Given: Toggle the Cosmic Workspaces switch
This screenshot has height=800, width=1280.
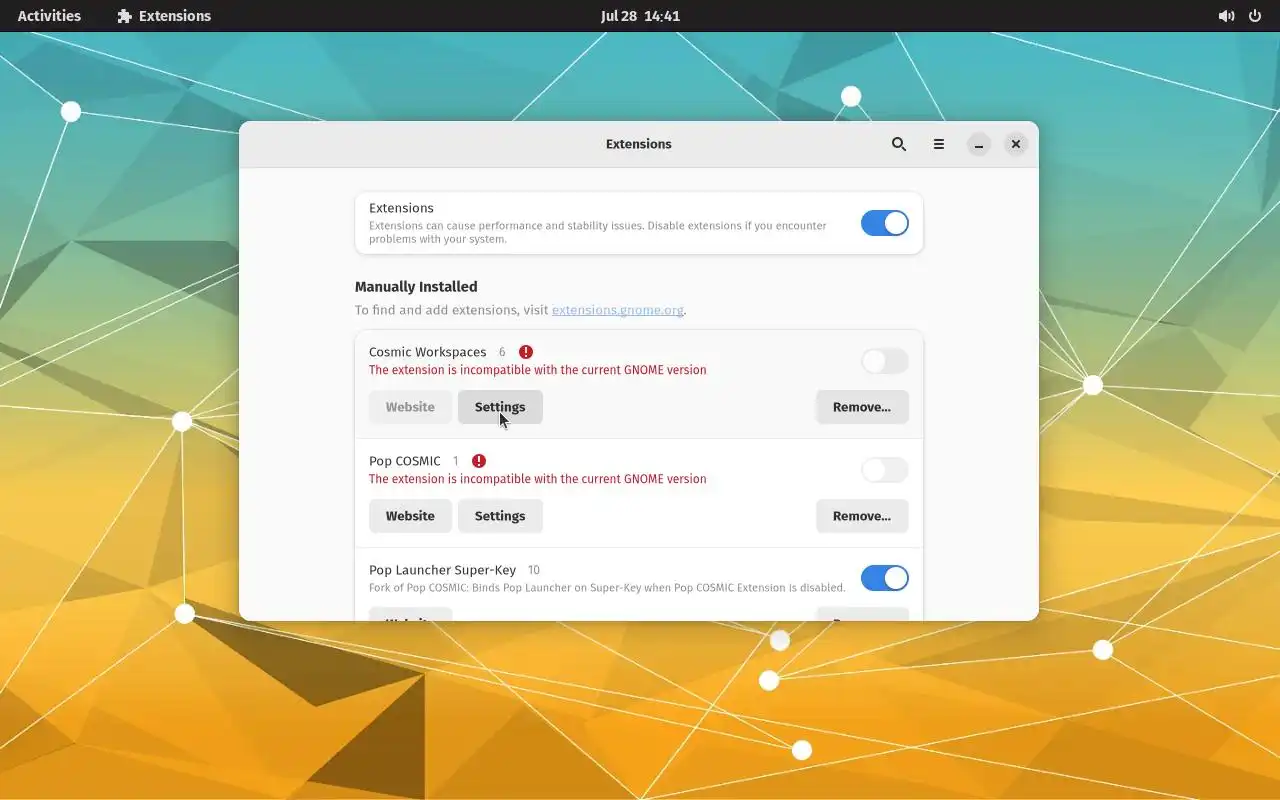Looking at the screenshot, I should pyautogui.click(x=885, y=361).
